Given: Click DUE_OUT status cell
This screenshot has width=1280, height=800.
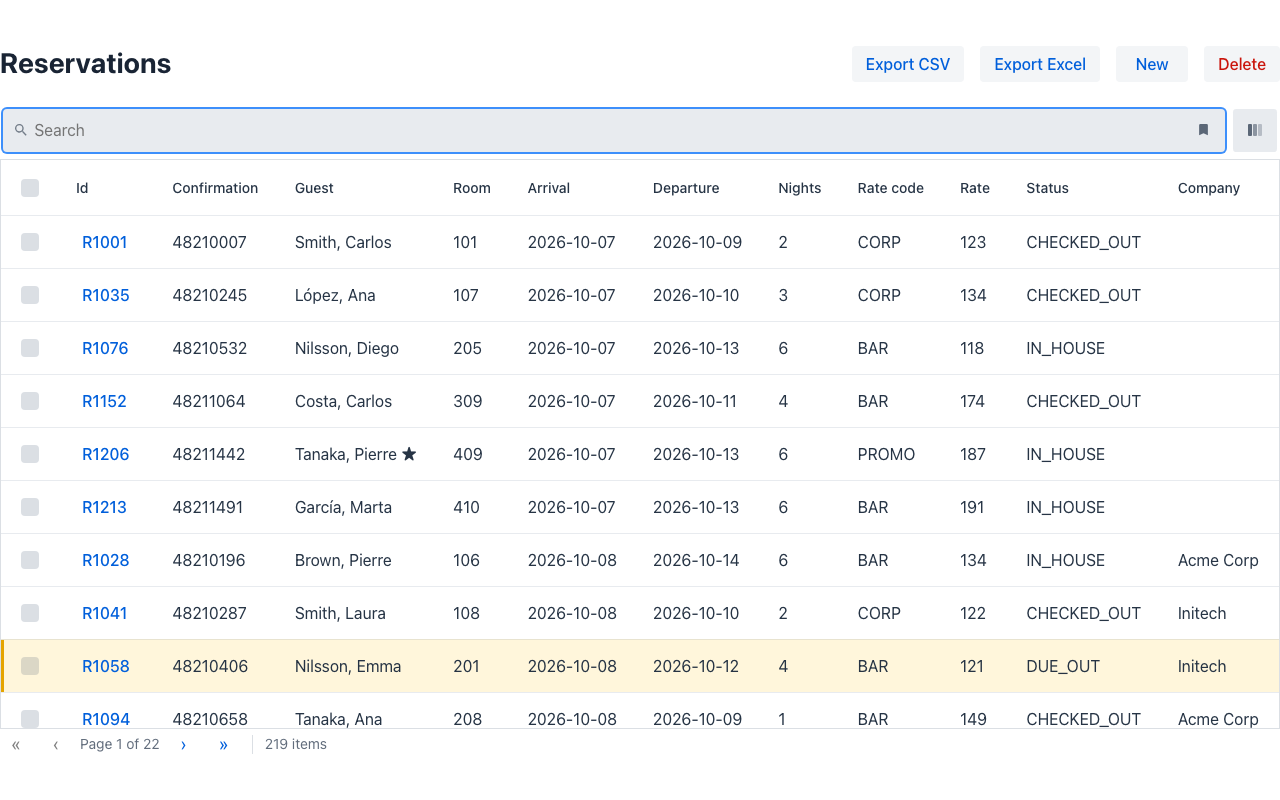Looking at the screenshot, I should click(1063, 666).
